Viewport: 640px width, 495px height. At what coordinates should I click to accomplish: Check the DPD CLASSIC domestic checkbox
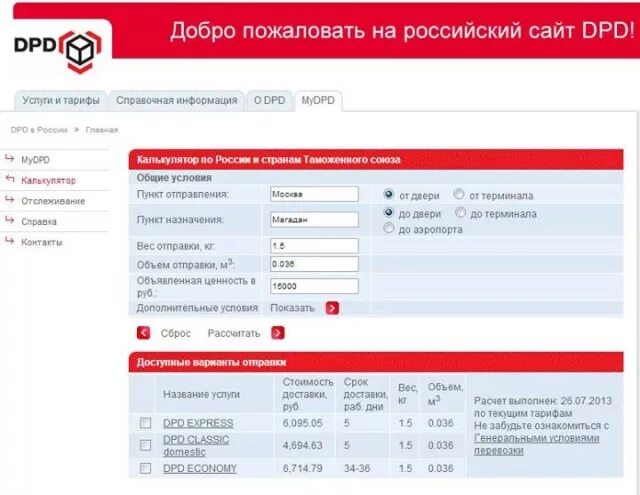(145, 445)
